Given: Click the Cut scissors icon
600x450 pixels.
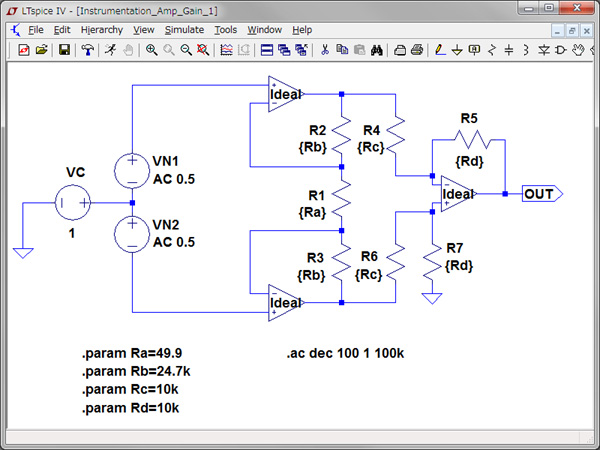Looking at the screenshot, I should [x=324, y=49].
